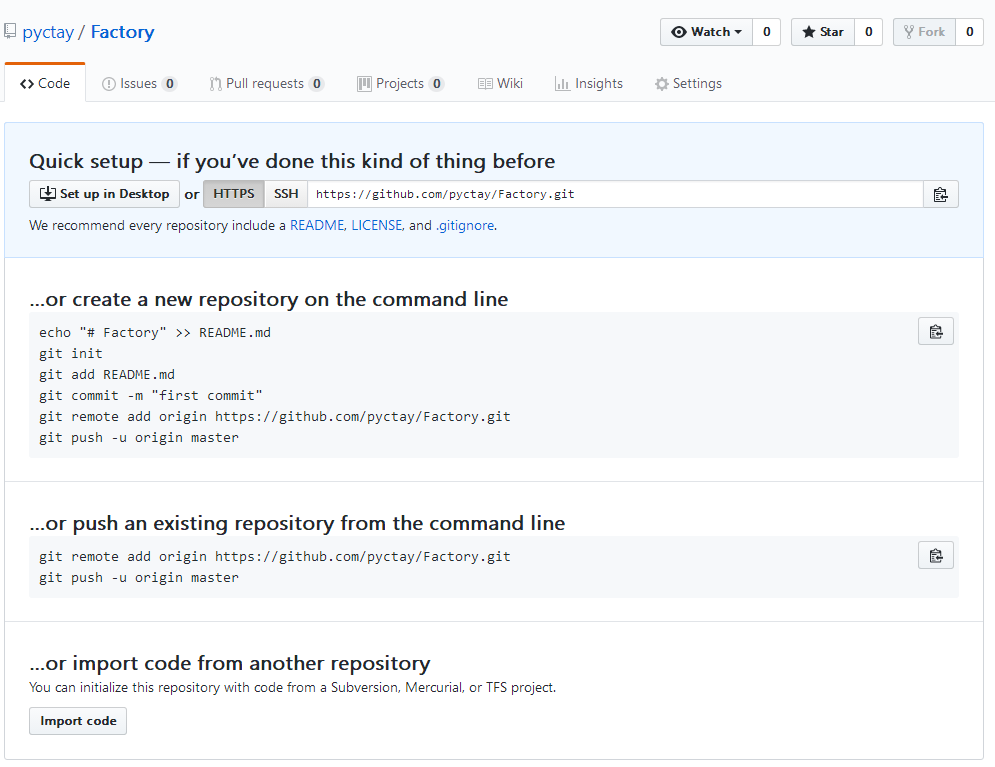This screenshot has width=995, height=767.
Task: Open the Factory repository link
Action: [122, 32]
